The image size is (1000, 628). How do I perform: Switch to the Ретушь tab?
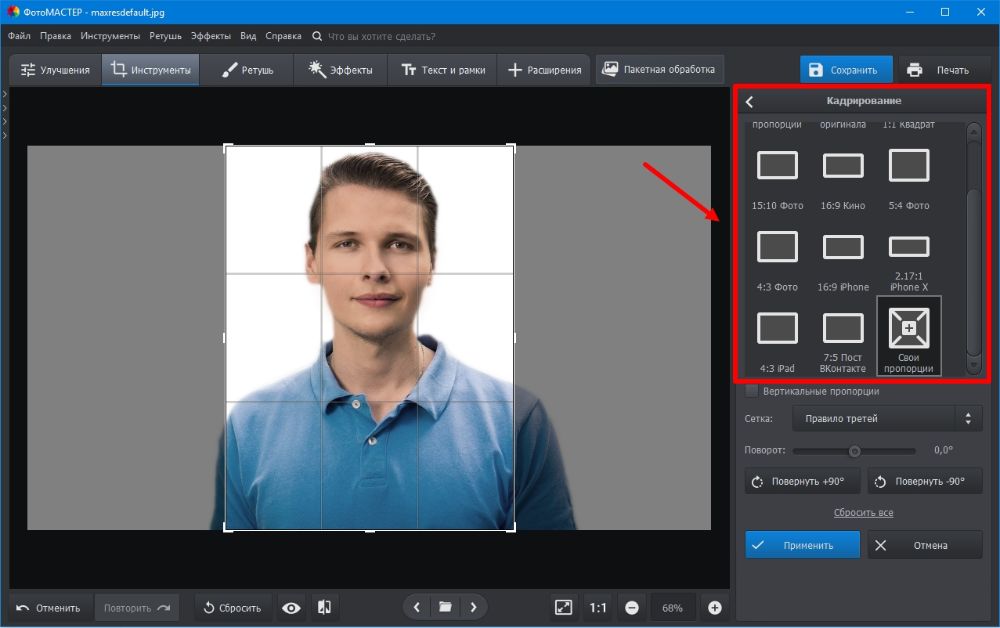[246, 70]
